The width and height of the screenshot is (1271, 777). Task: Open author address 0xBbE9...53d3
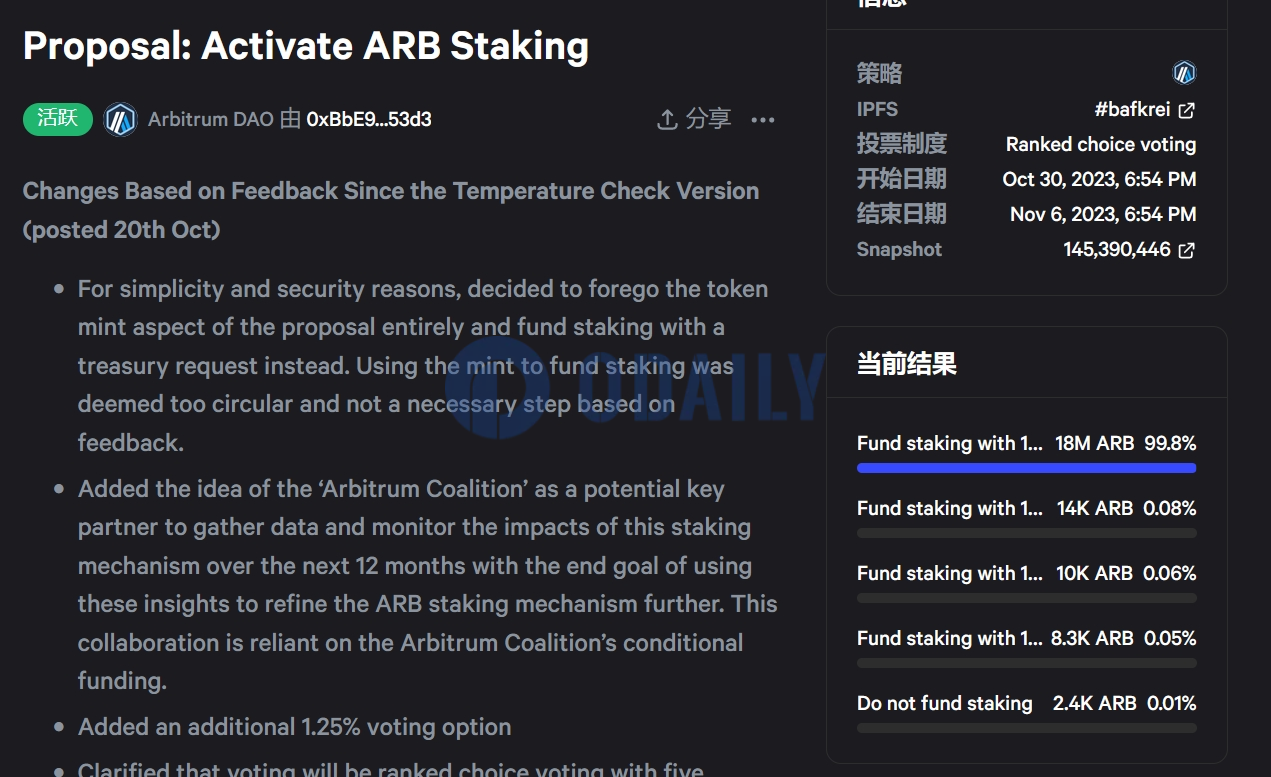pos(369,120)
